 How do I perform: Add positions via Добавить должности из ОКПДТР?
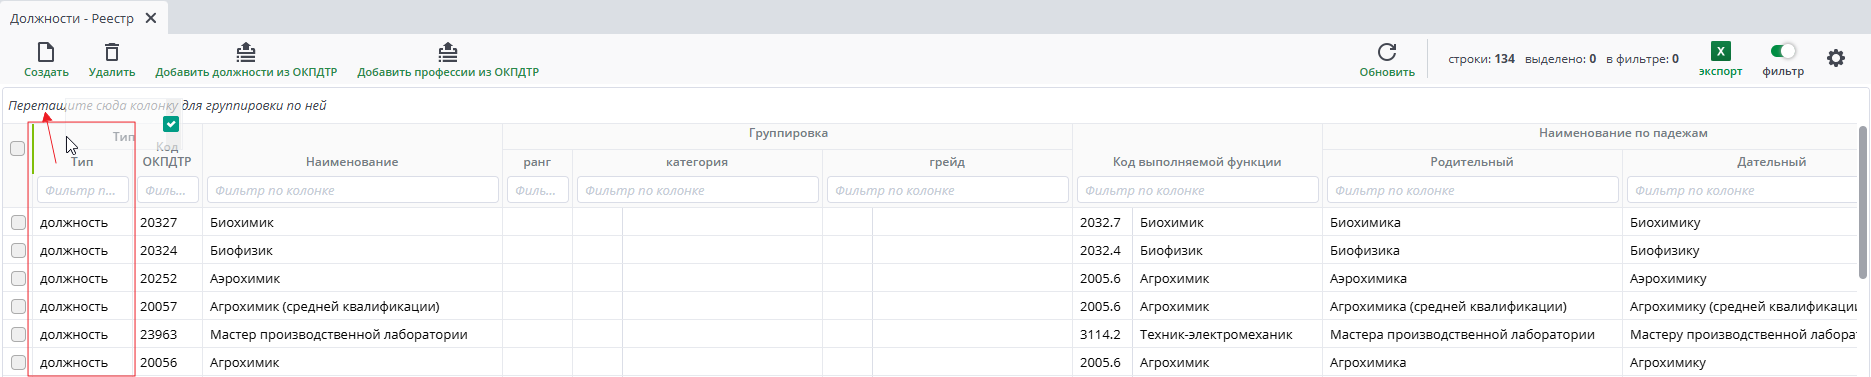pos(246,60)
